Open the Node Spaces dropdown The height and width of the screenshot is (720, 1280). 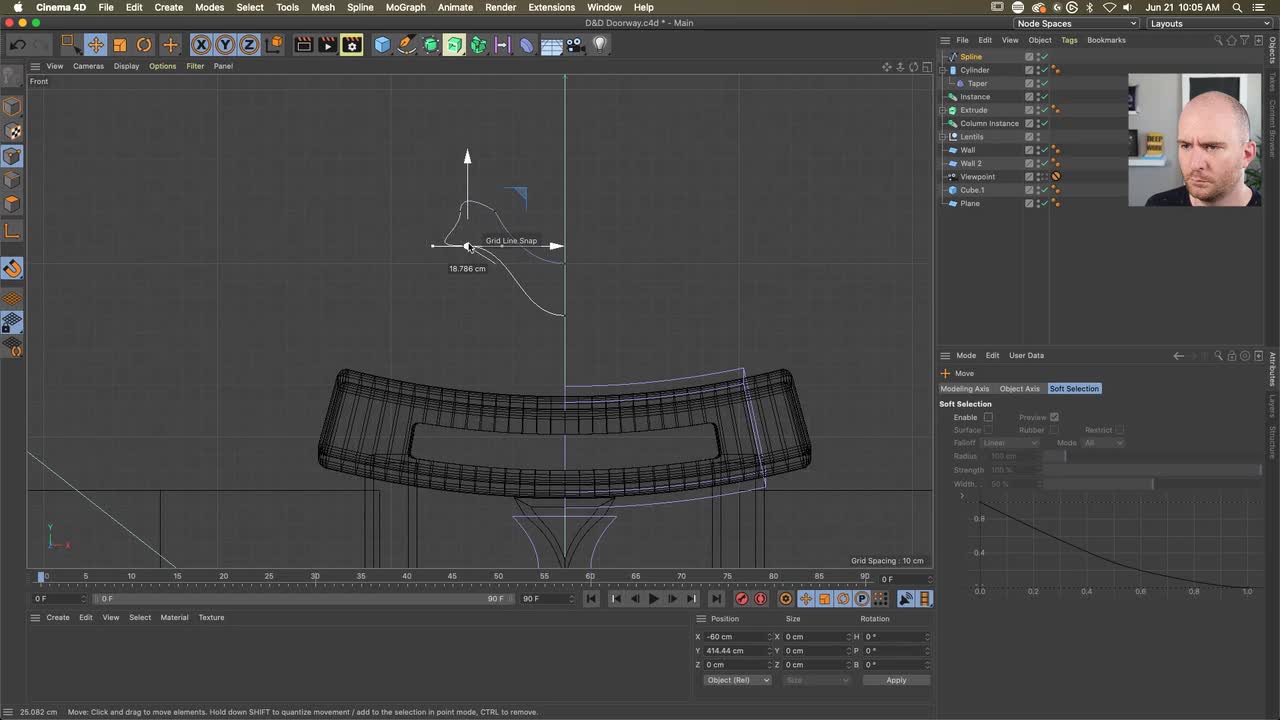(1076, 23)
